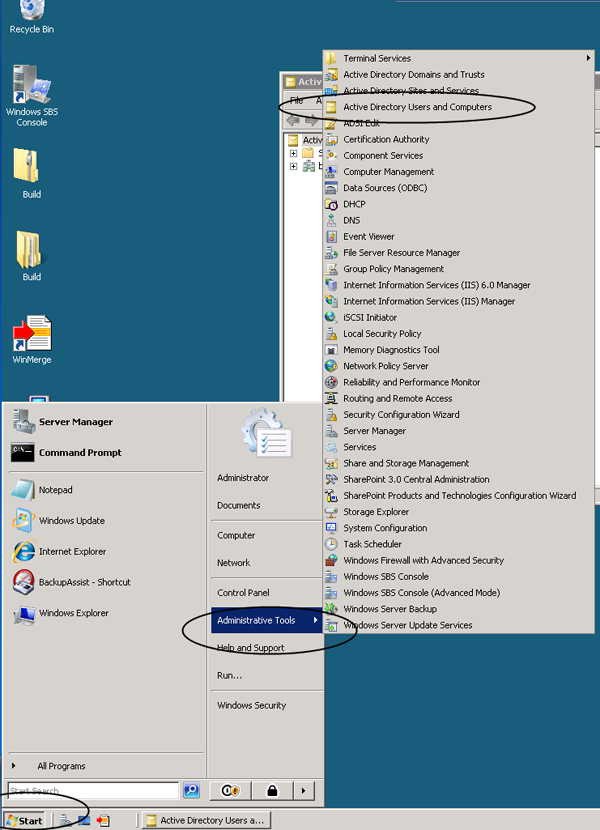Open Storage Explorer
Image resolution: width=600 pixels, height=830 pixels.
point(459,512)
